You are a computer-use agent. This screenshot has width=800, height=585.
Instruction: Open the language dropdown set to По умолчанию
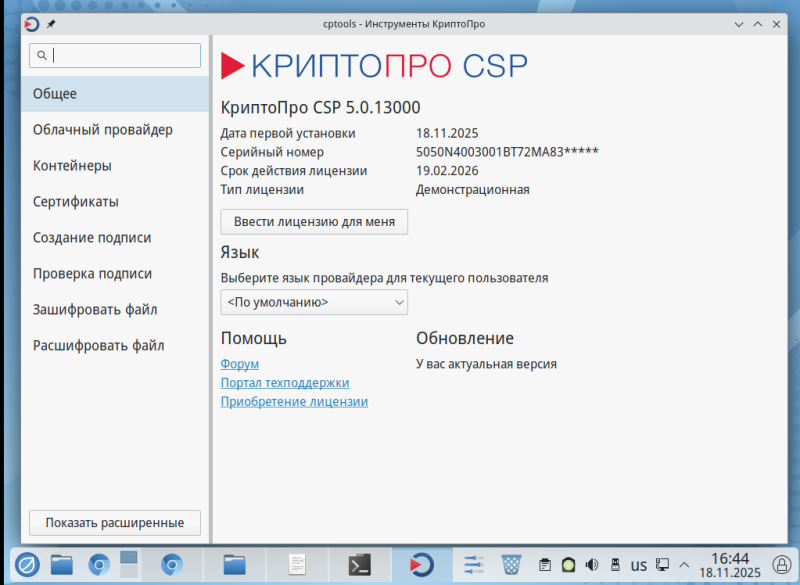pos(313,302)
